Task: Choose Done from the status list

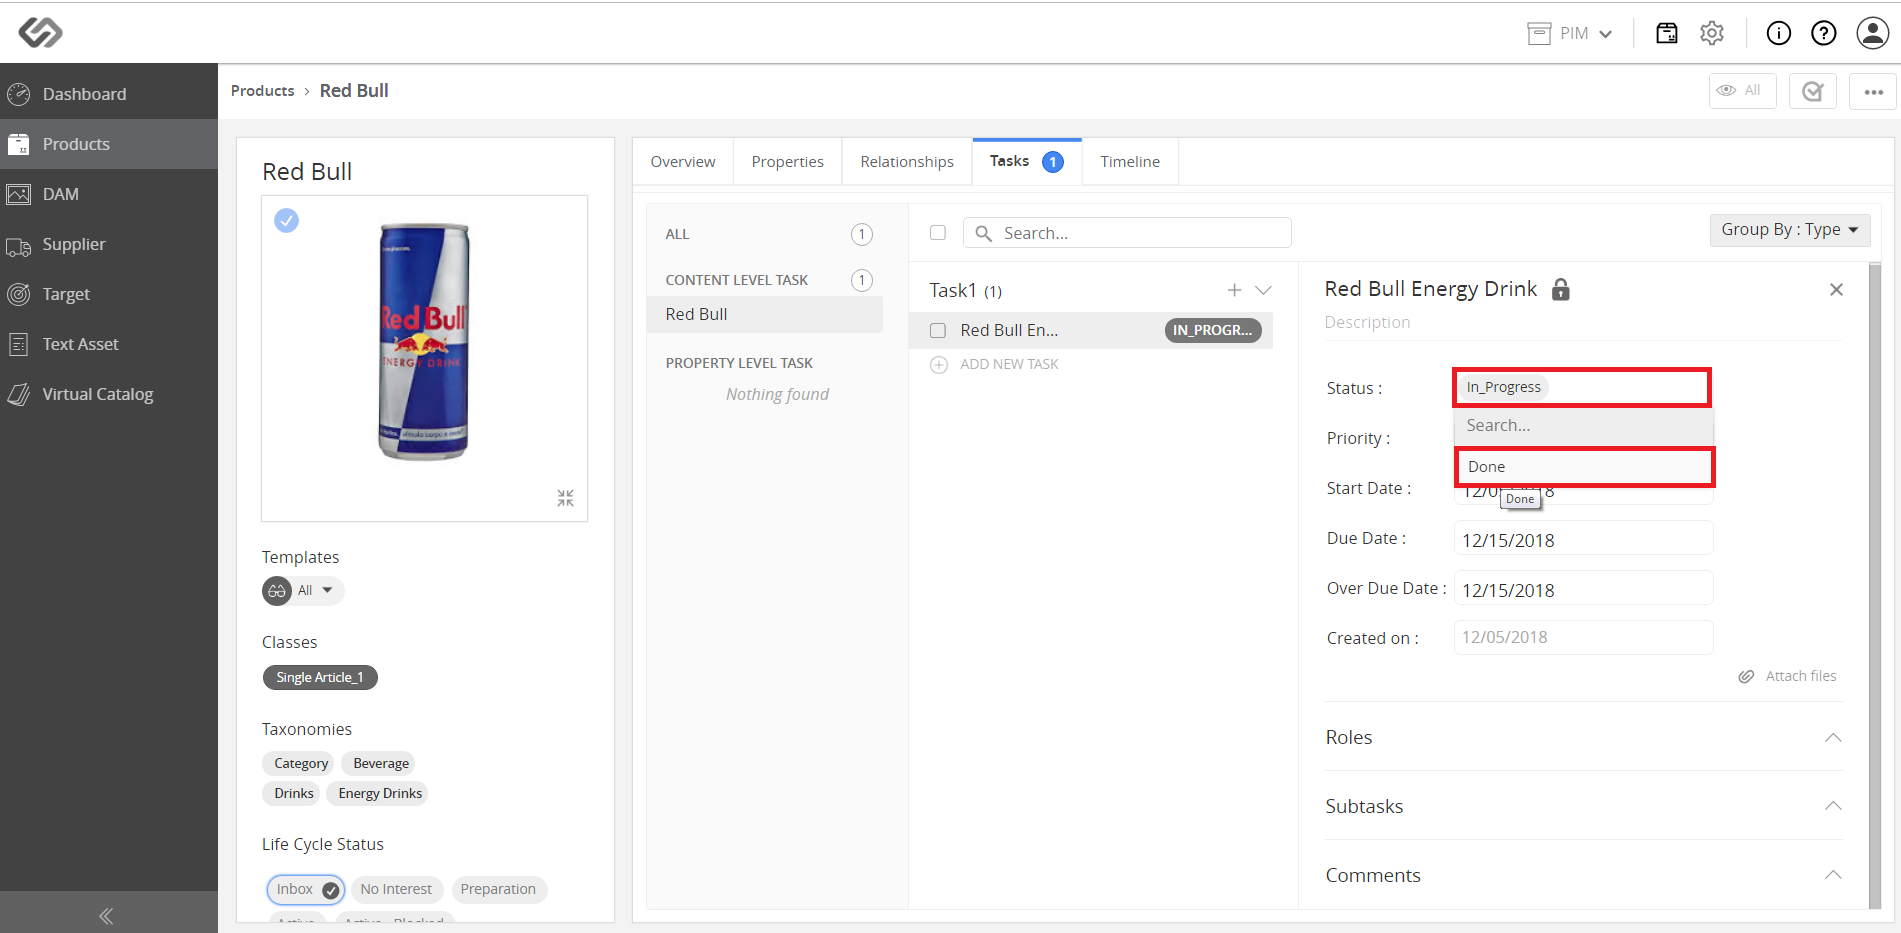Action: pyautogui.click(x=1584, y=467)
